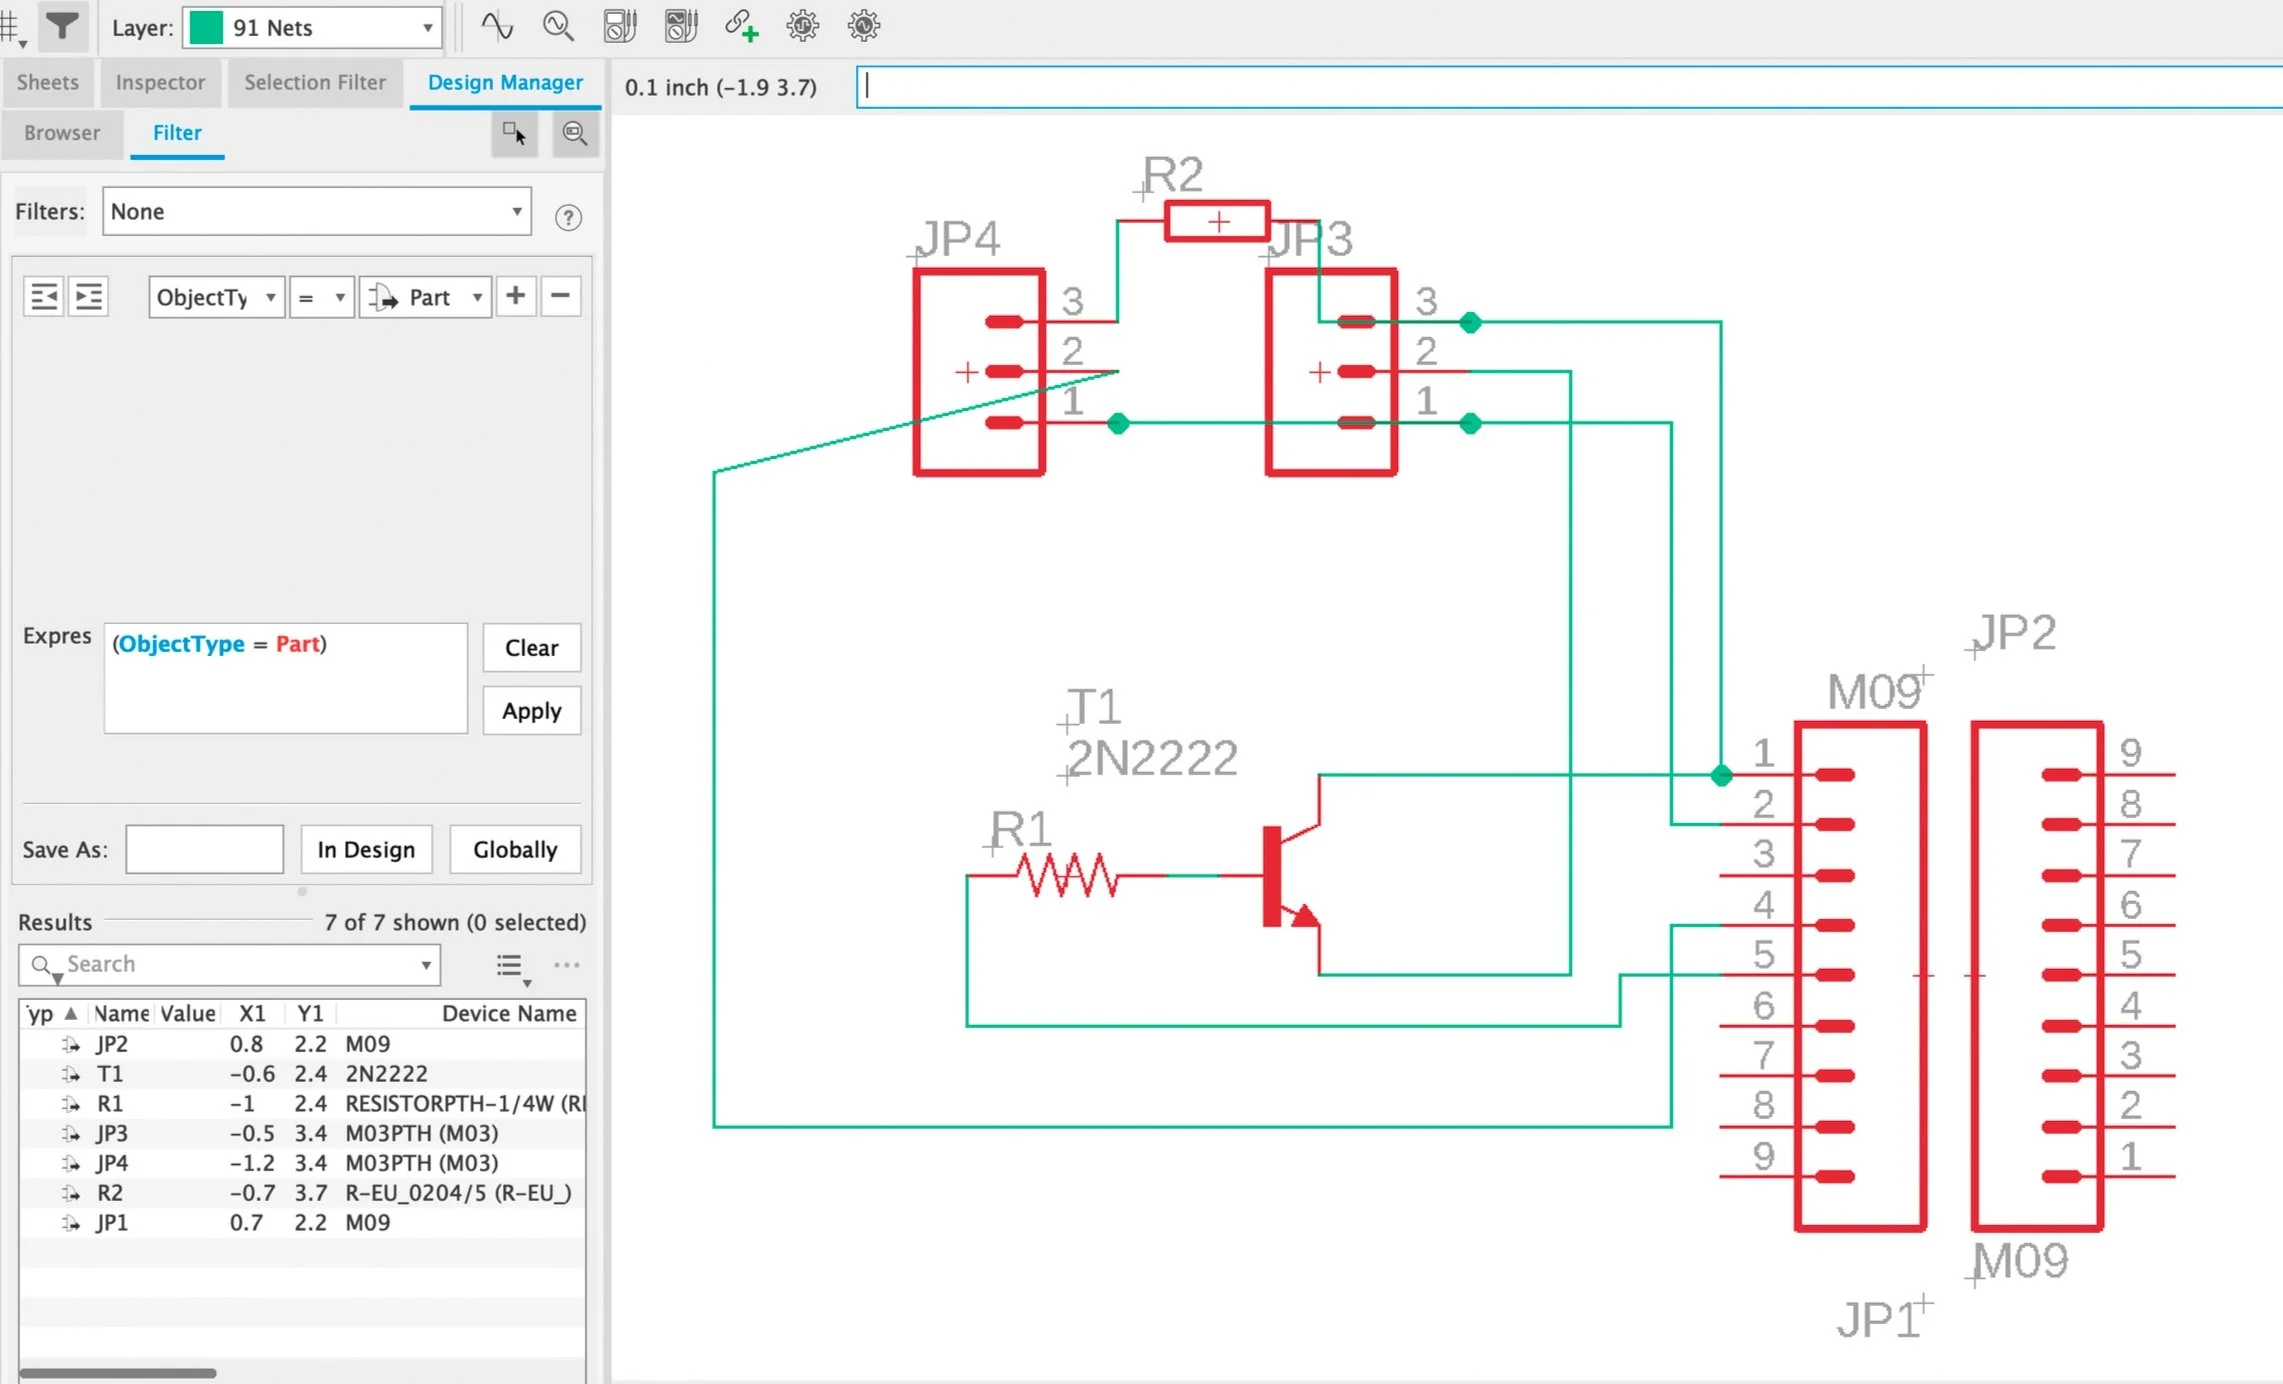Viewport: 2283px width, 1384px height.
Task: Open the Layer 91 Nets dropdown
Action: (427, 28)
